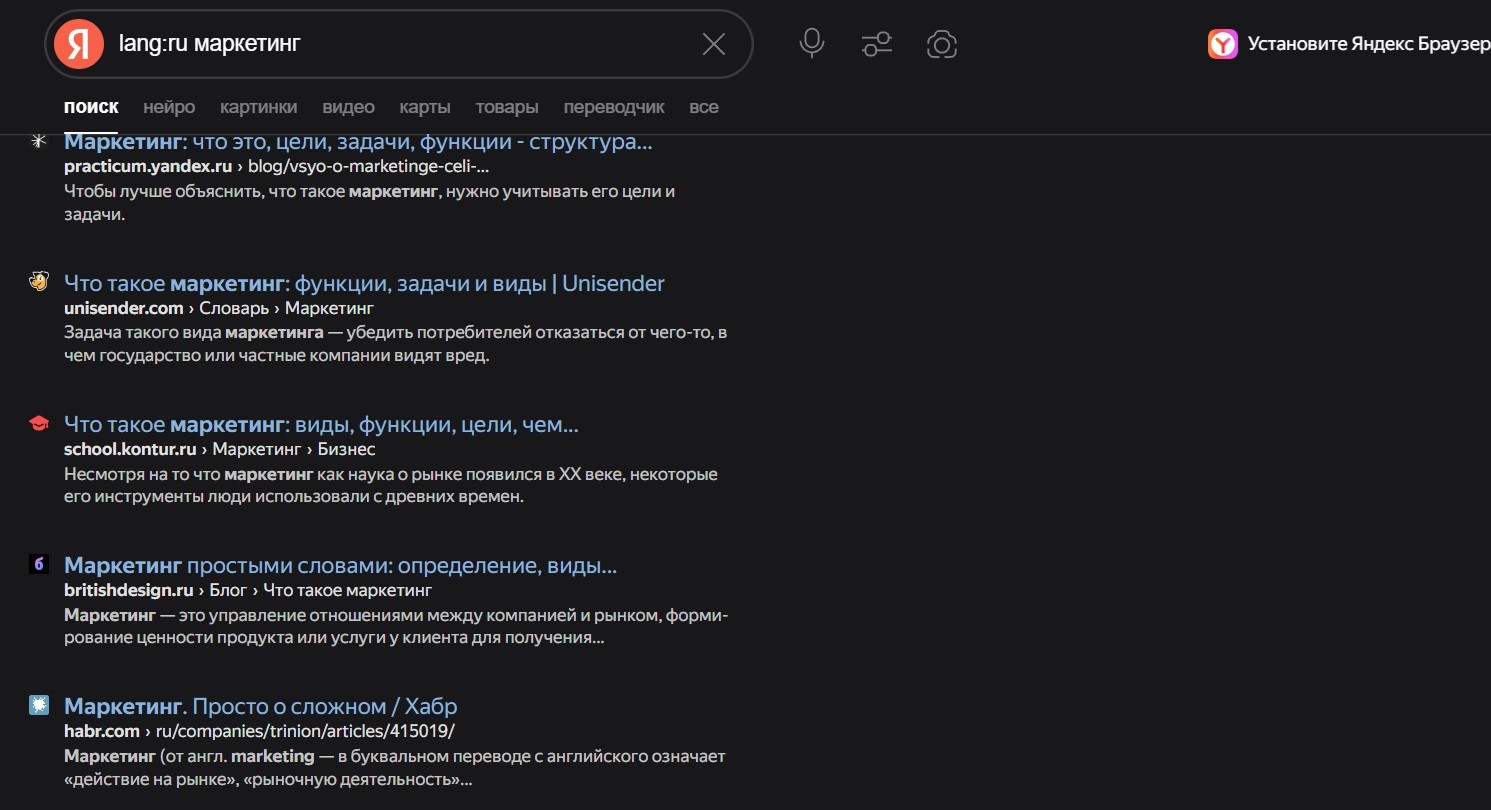
Task: Click the Unisender result favicon
Action: [39, 282]
